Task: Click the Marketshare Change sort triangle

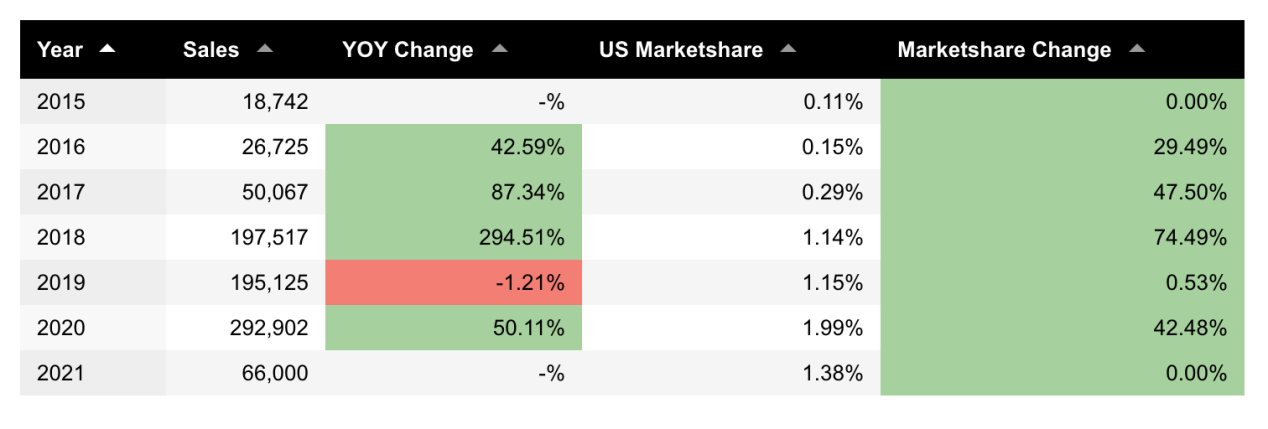Action: 1136,48
